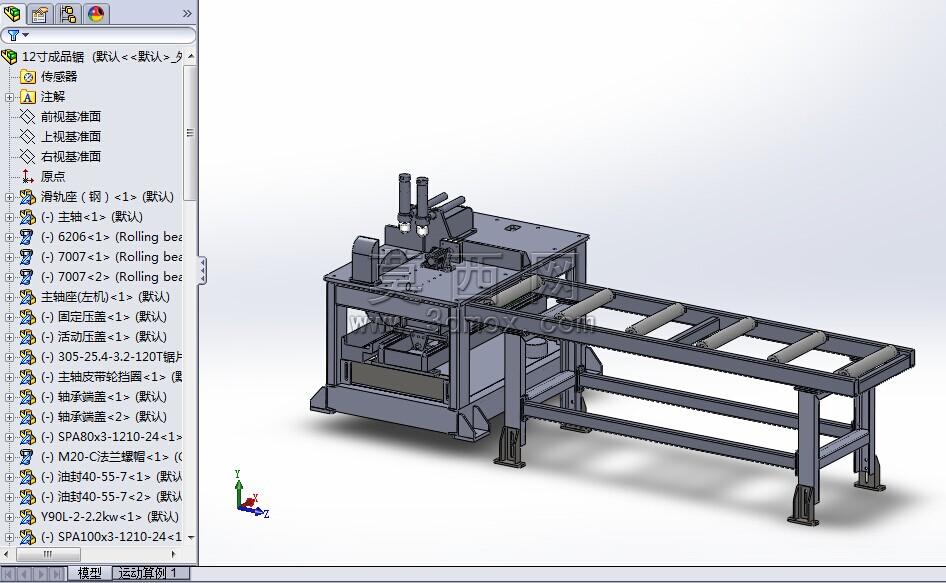
Task: Open the FeatureManager design tree tab
Action: click(12, 13)
